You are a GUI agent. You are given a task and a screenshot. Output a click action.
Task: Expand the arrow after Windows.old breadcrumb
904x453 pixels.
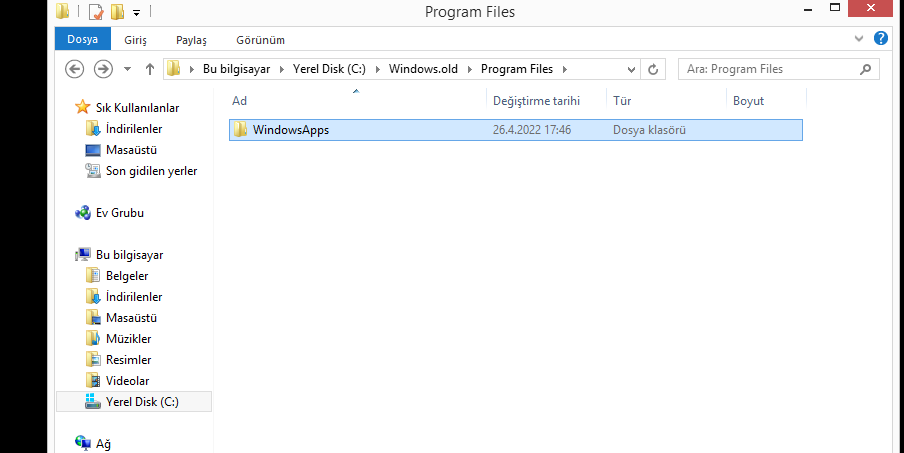469,69
